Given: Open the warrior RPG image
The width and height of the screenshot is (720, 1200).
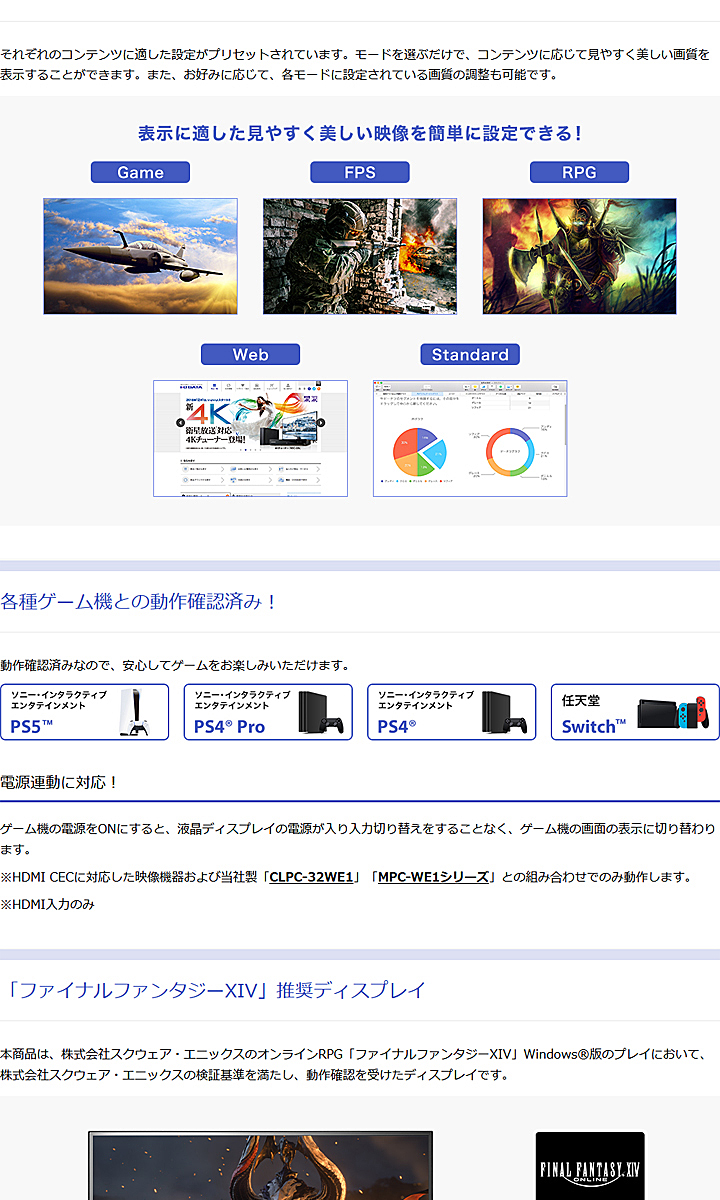Looking at the screenshot, I should pyautogui.click(x=580, y=256).
